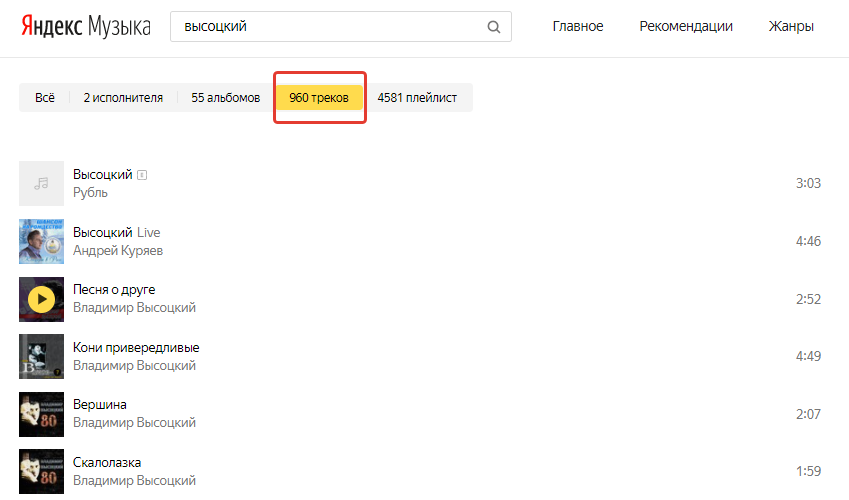Click the placeholder cover of the Рубль track
Viewport: 849px width, 500px height.
[41, 183]
